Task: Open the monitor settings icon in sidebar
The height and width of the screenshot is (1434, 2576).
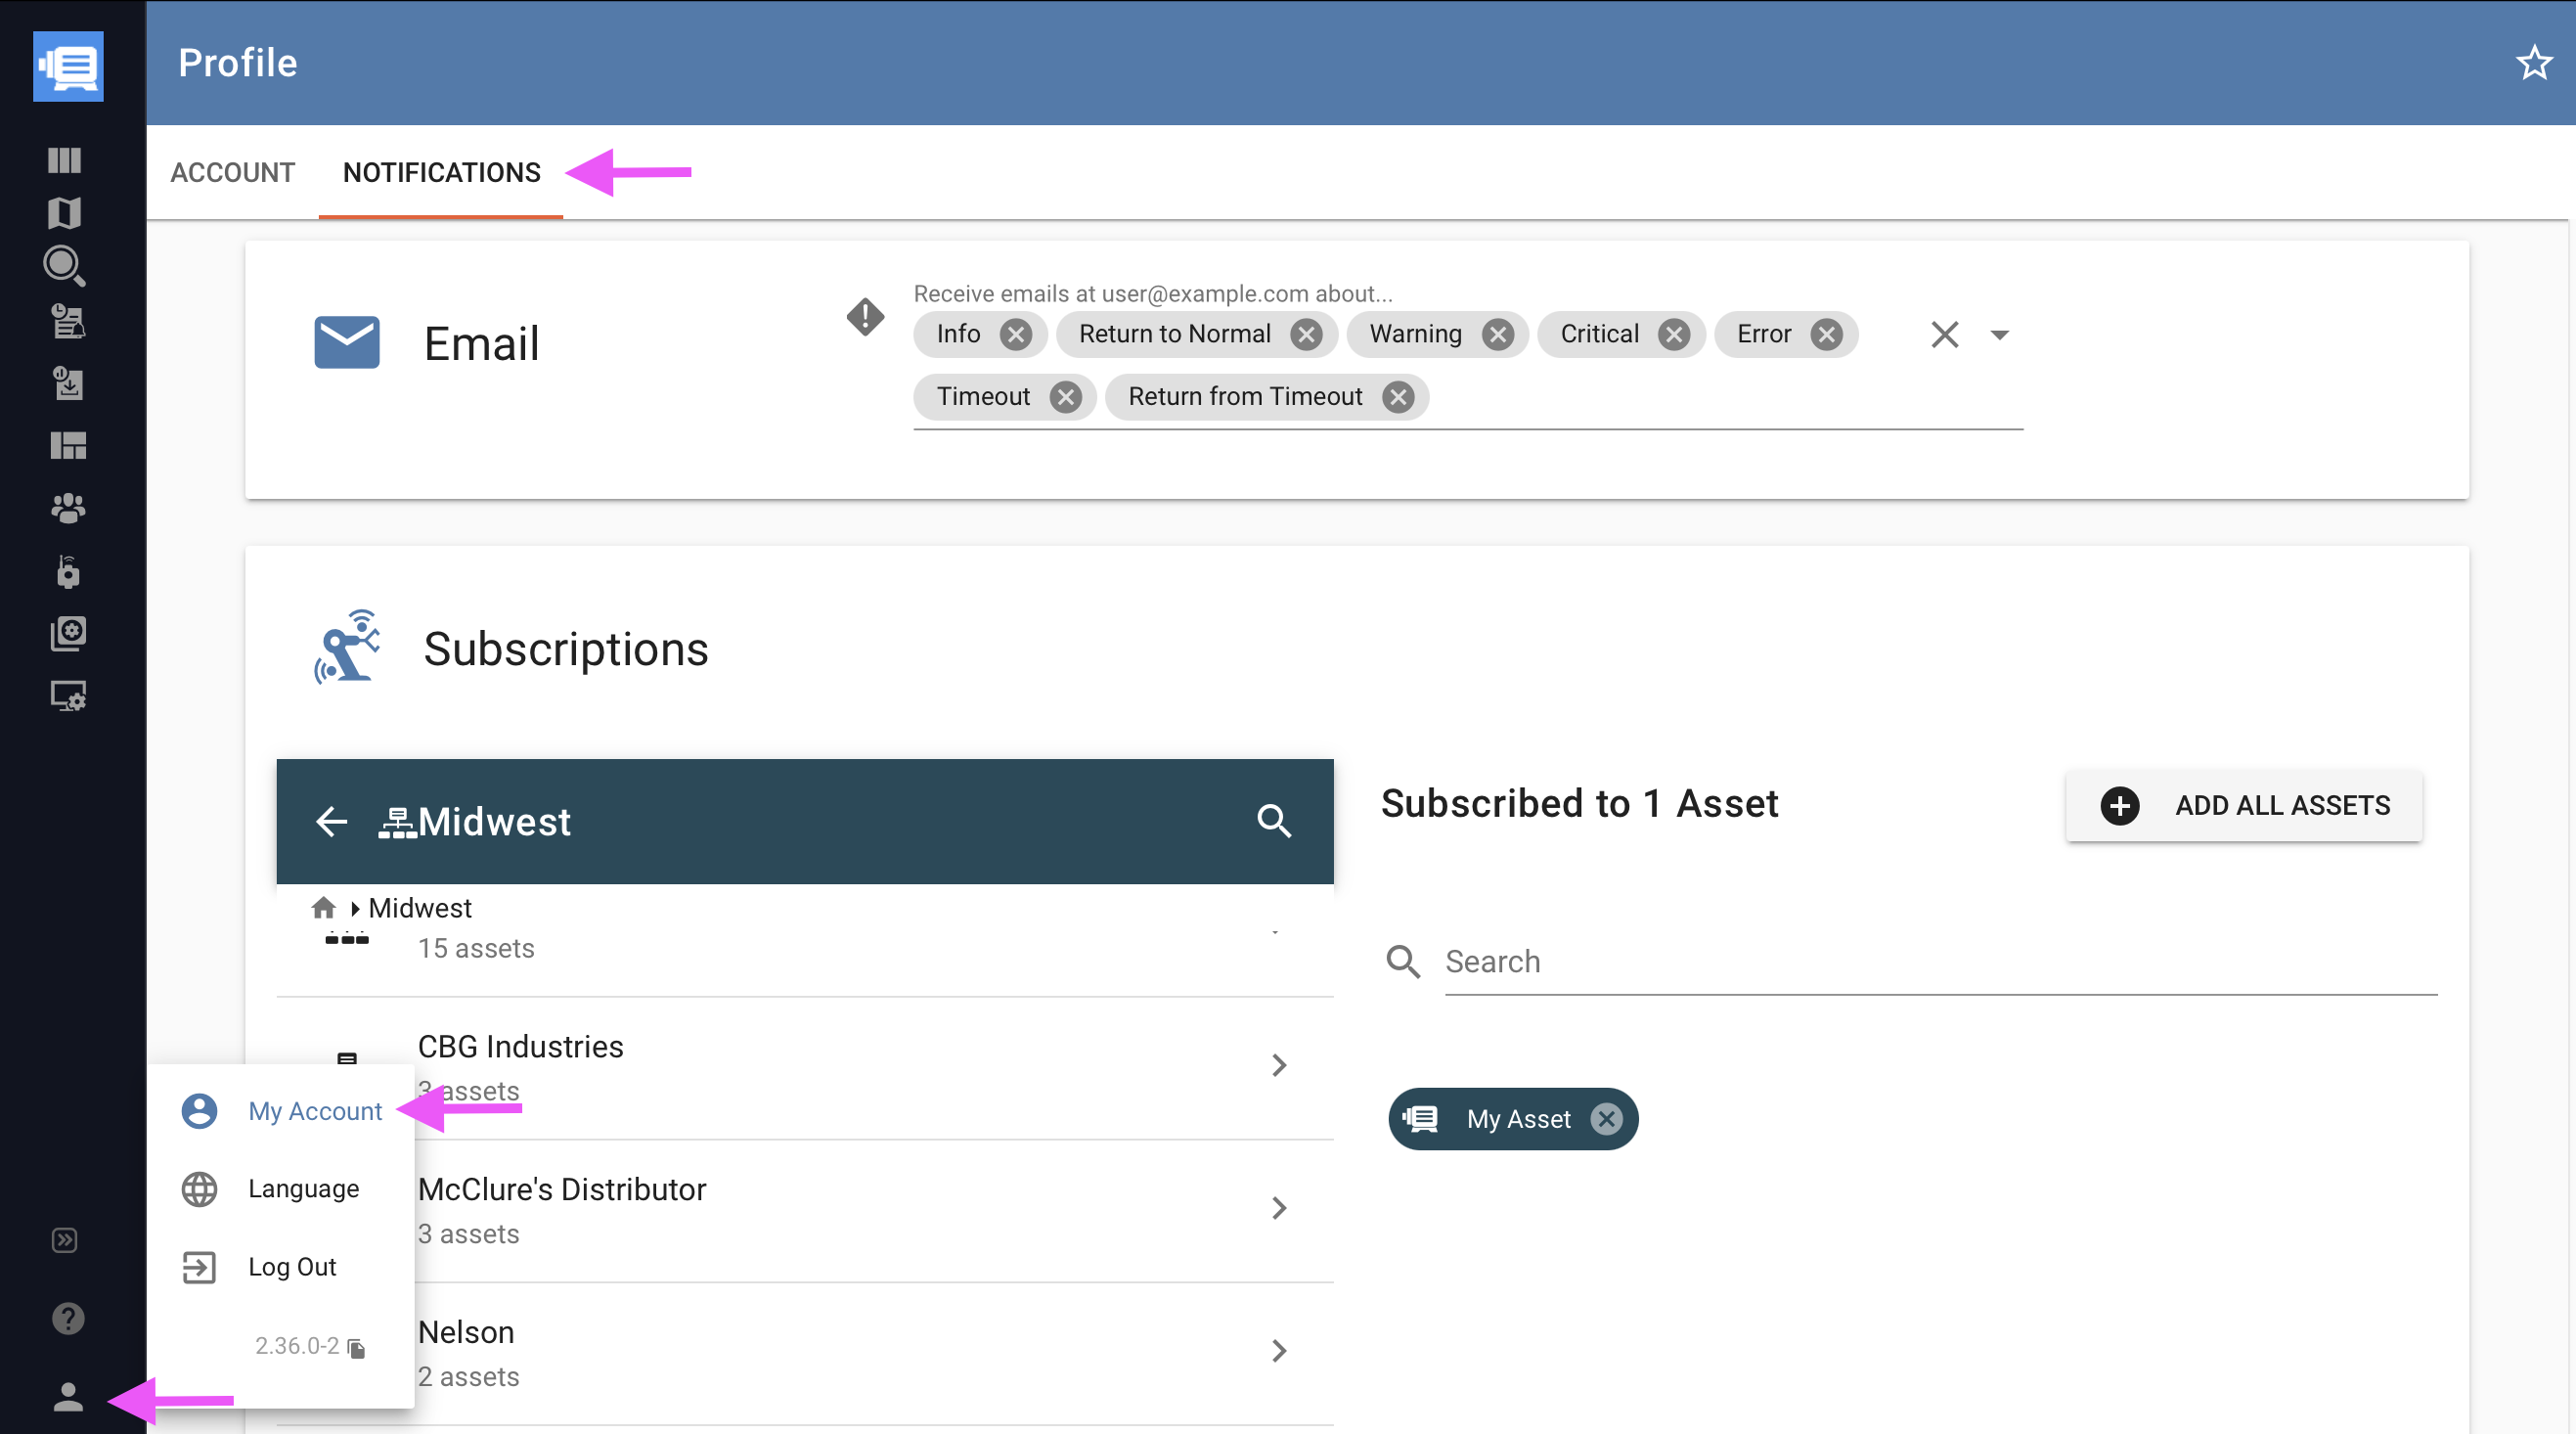Action: tap(68, 696)
